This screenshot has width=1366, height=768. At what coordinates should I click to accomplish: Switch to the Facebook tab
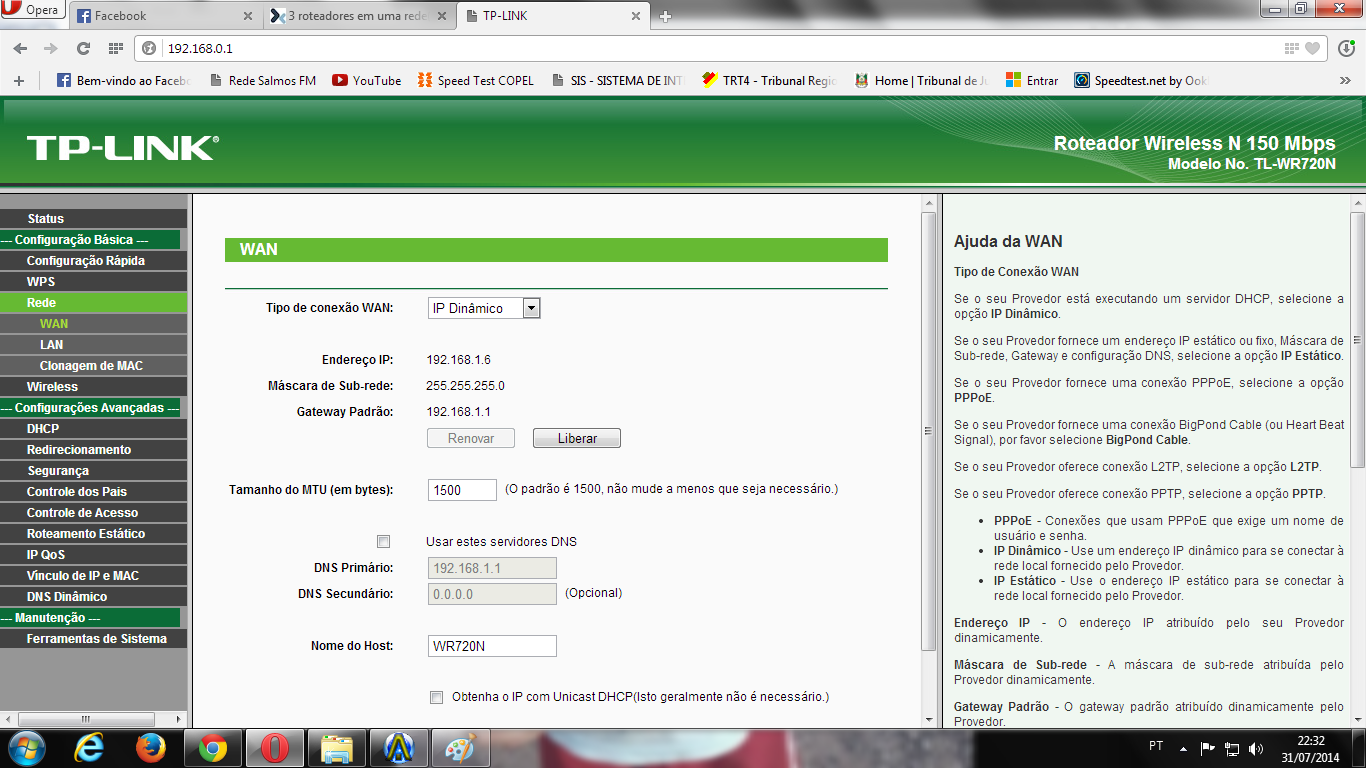pyautogui.click(x=165, y=16)
